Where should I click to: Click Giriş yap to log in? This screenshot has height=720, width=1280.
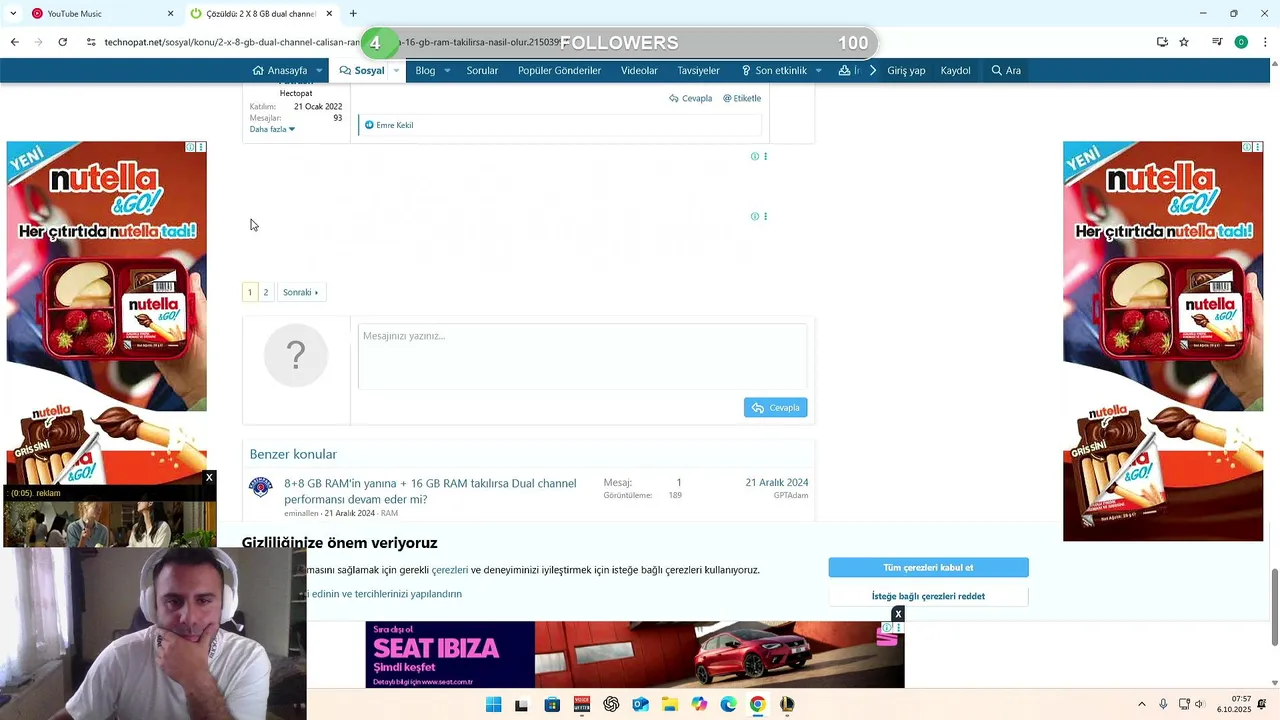pos(906,70)
